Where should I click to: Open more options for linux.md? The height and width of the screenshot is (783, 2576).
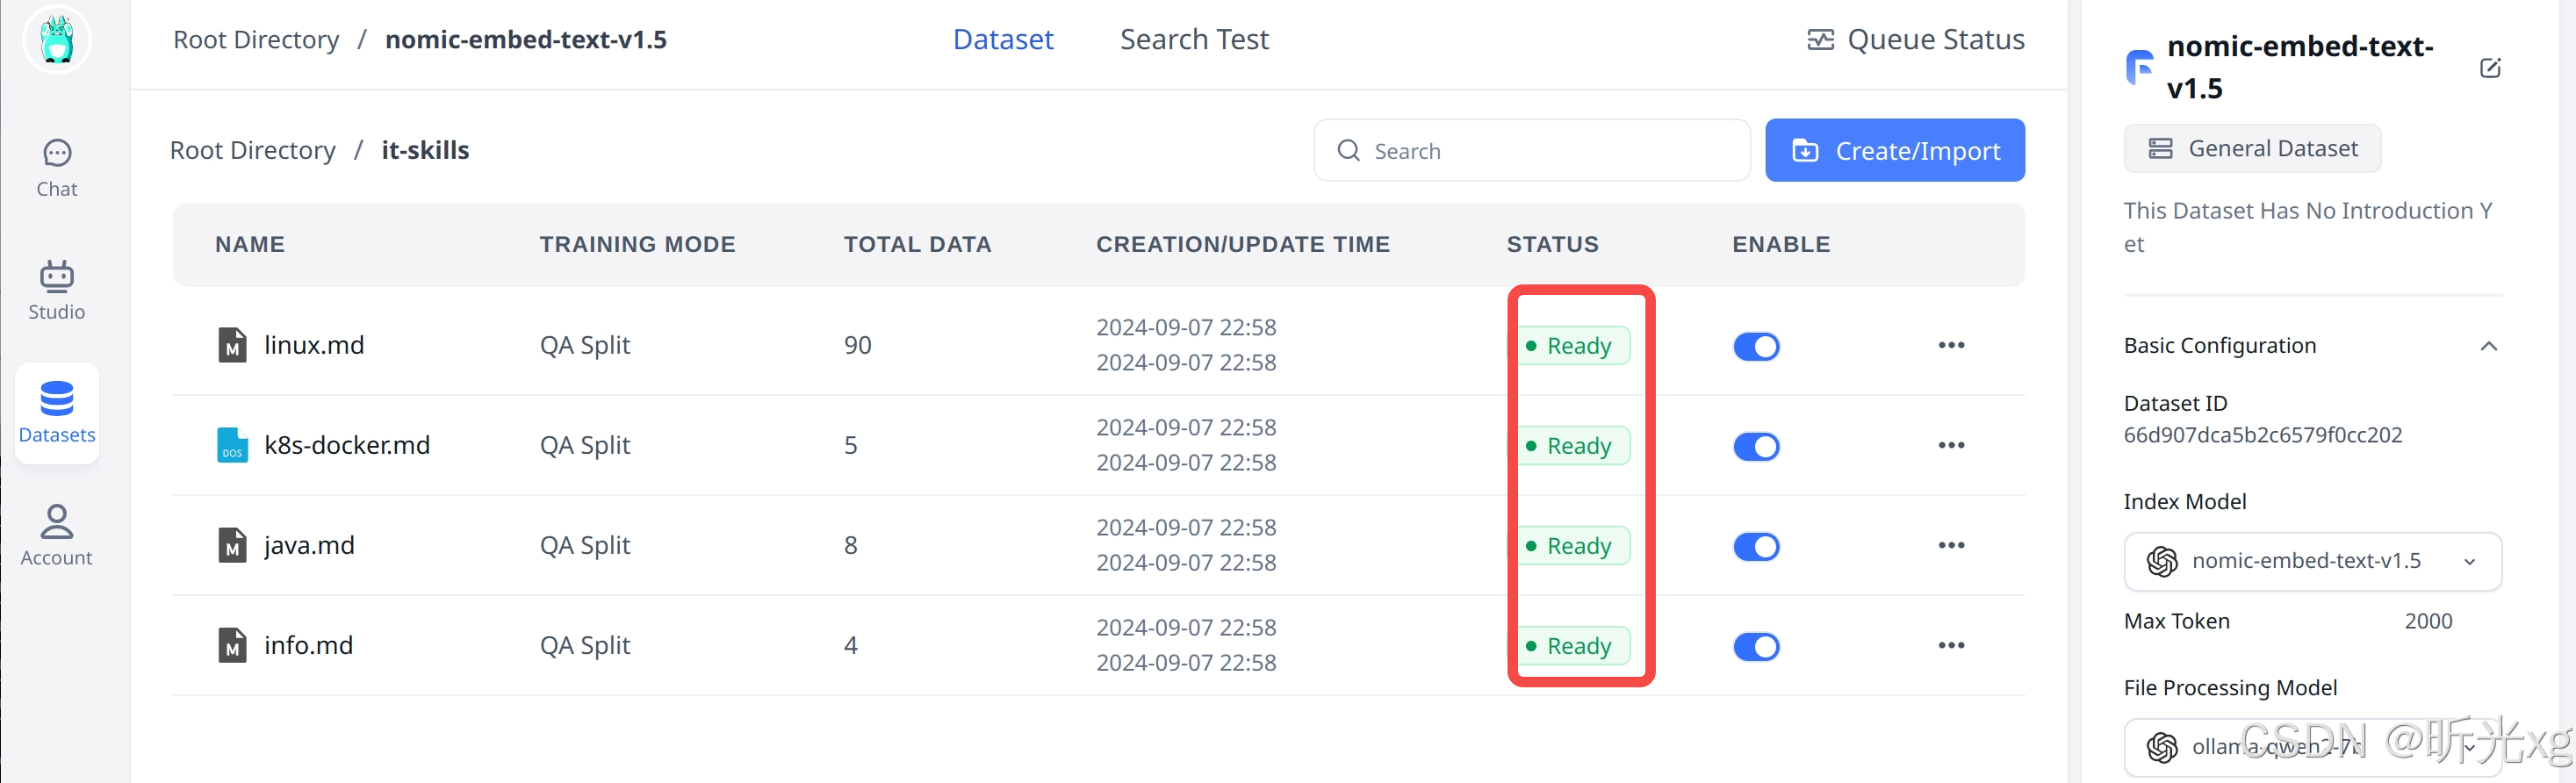tap(1951, 345)
